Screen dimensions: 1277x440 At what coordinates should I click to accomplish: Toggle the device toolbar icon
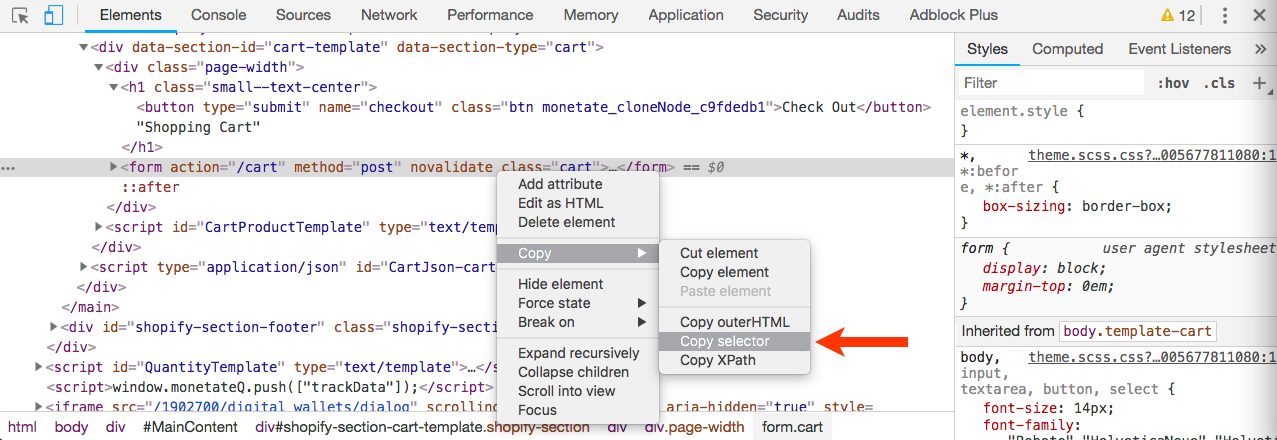point(54,15)
